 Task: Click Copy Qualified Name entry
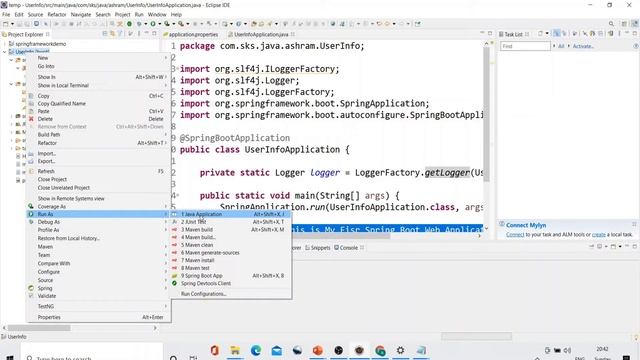tap(98, 103)
